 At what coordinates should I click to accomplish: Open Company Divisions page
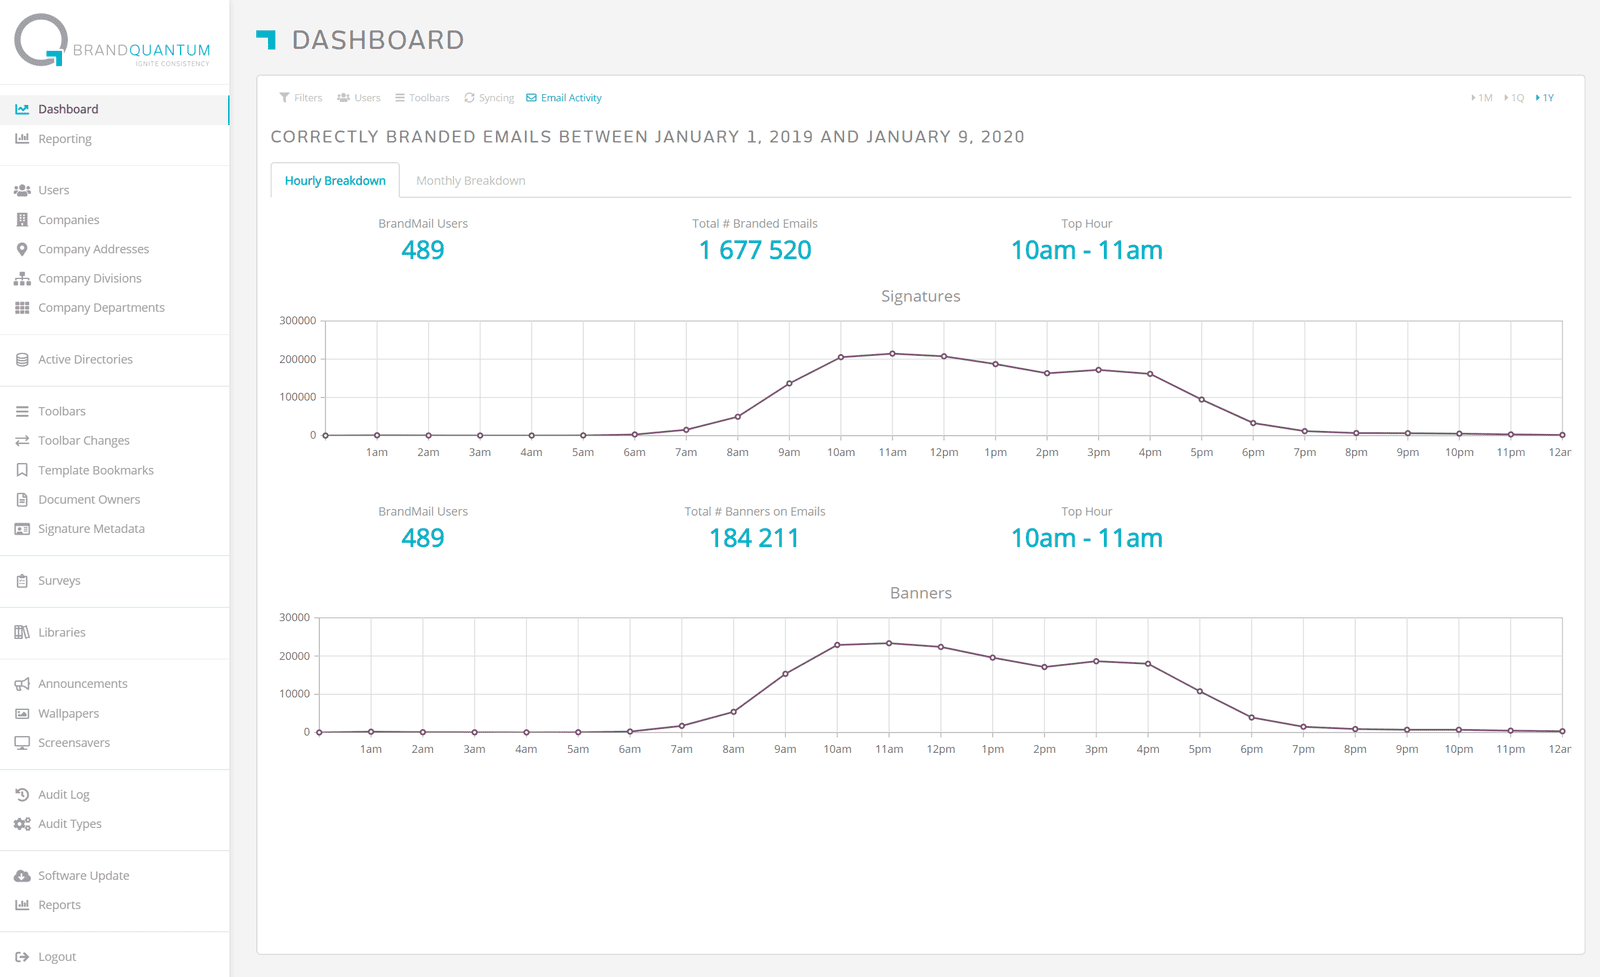pos(89,279)
